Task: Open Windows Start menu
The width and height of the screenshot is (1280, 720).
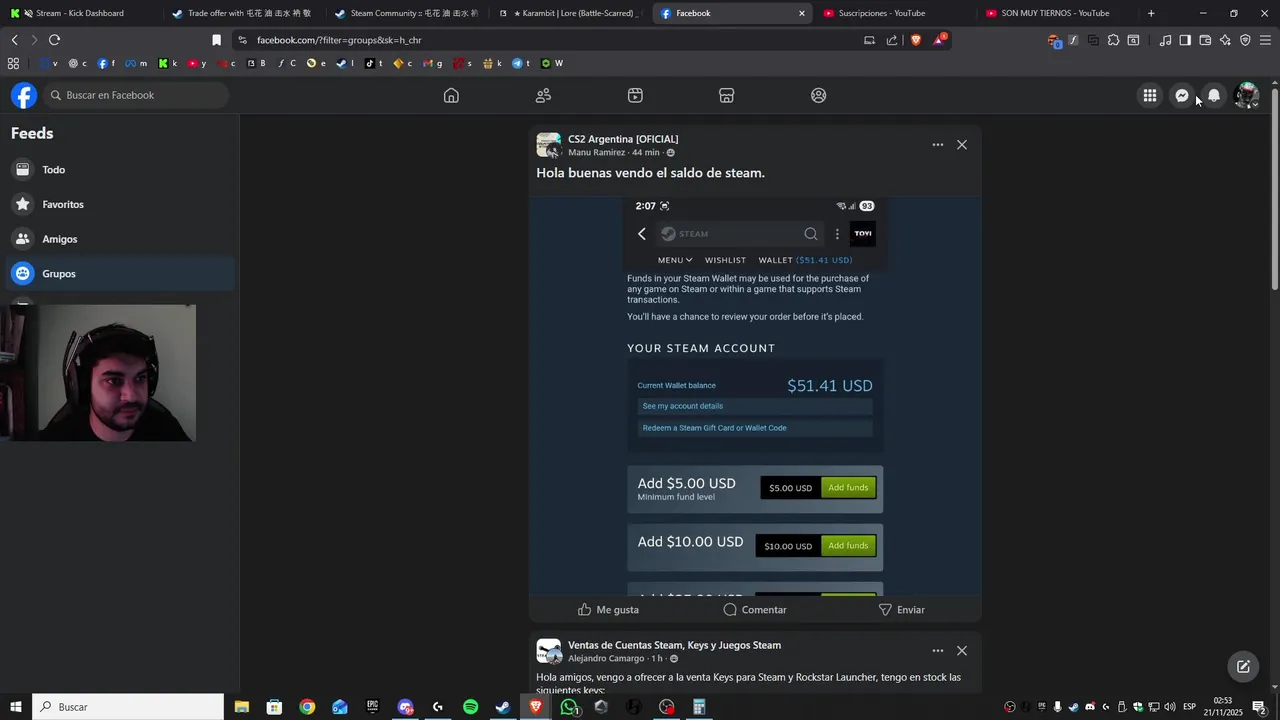Action: 15,707
